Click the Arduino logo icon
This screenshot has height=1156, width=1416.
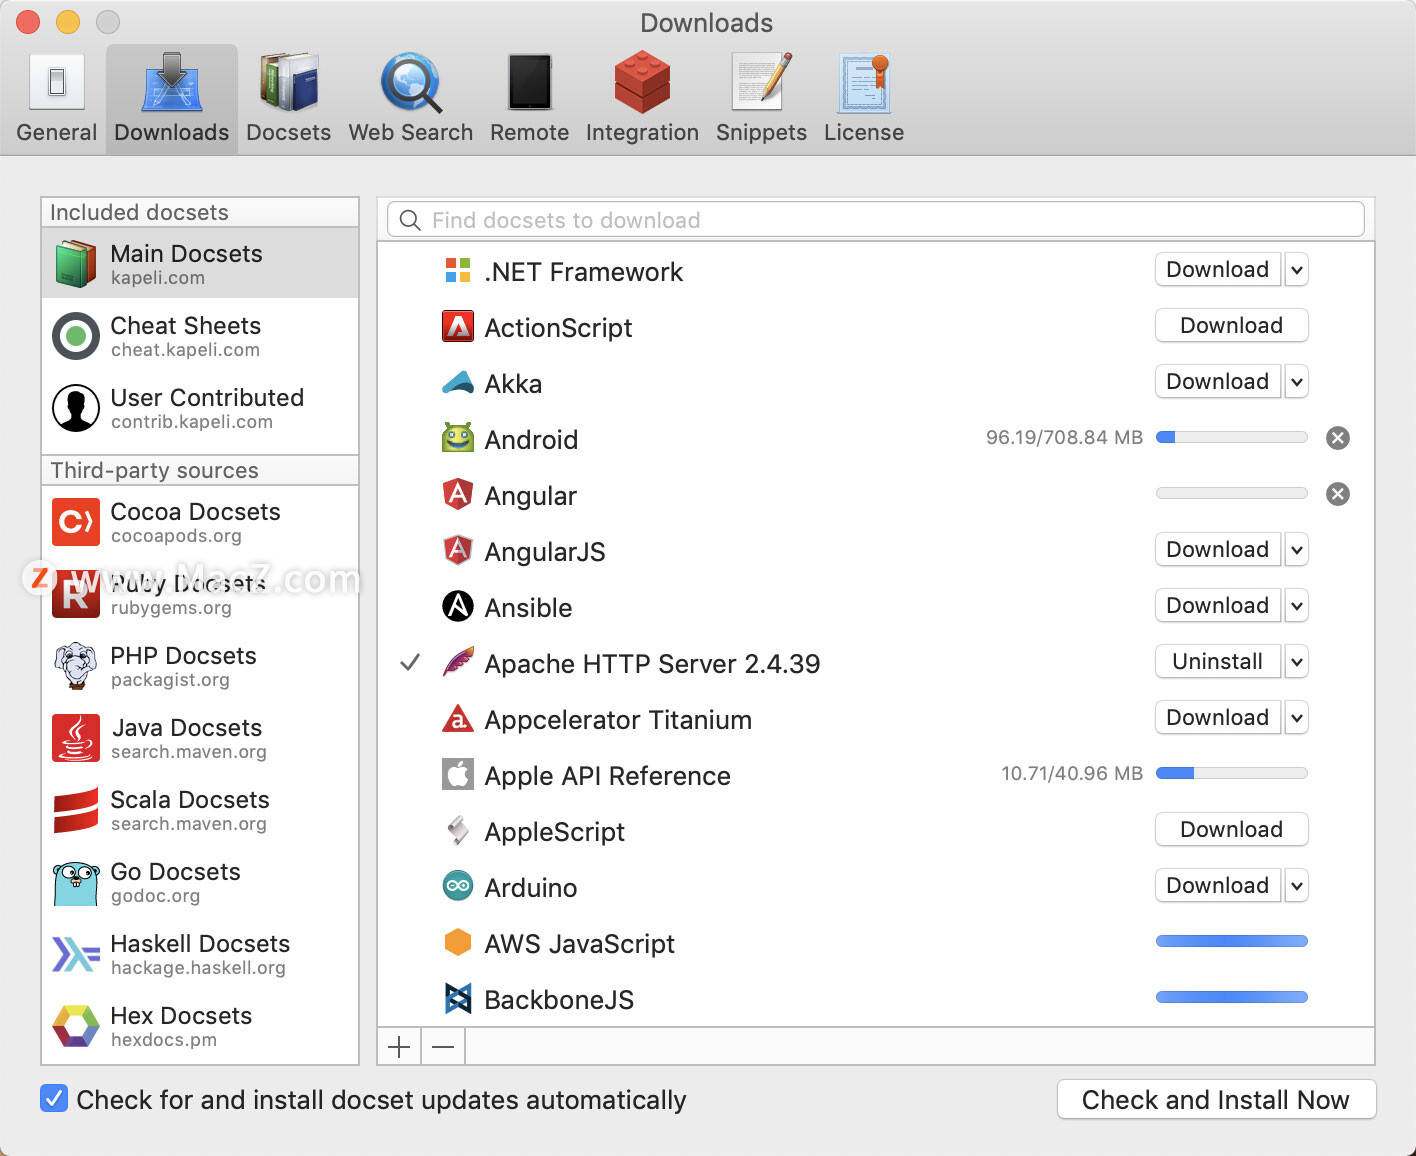coord(458,886)
